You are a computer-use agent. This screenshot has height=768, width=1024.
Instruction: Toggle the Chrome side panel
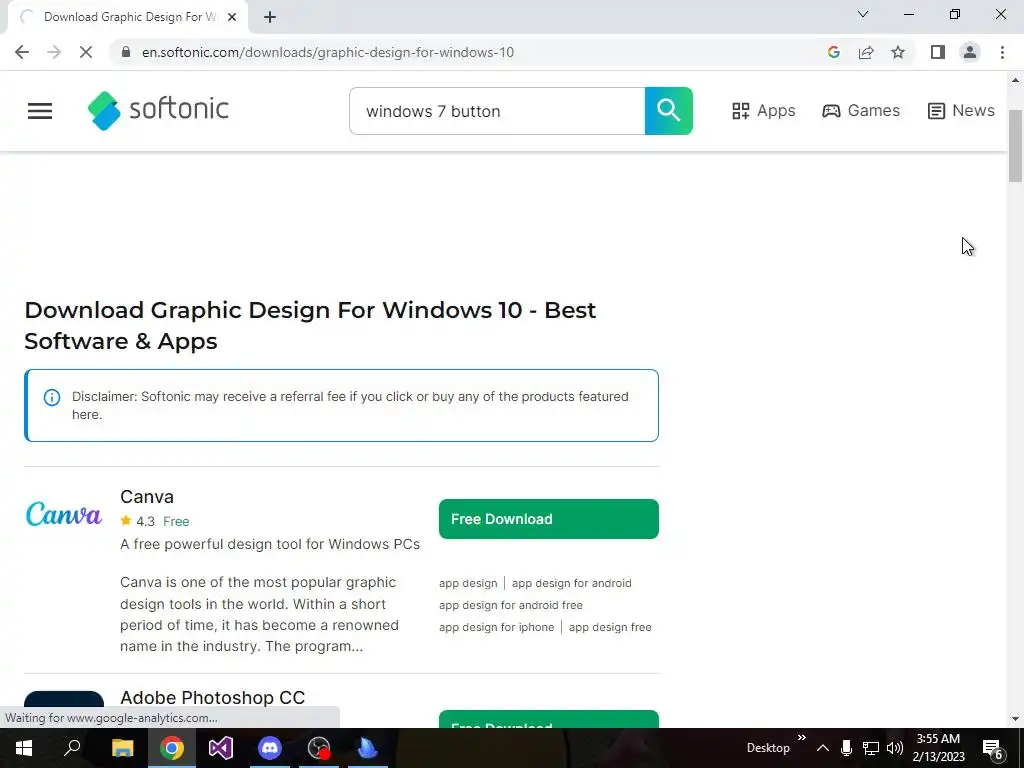click(938, 52)
